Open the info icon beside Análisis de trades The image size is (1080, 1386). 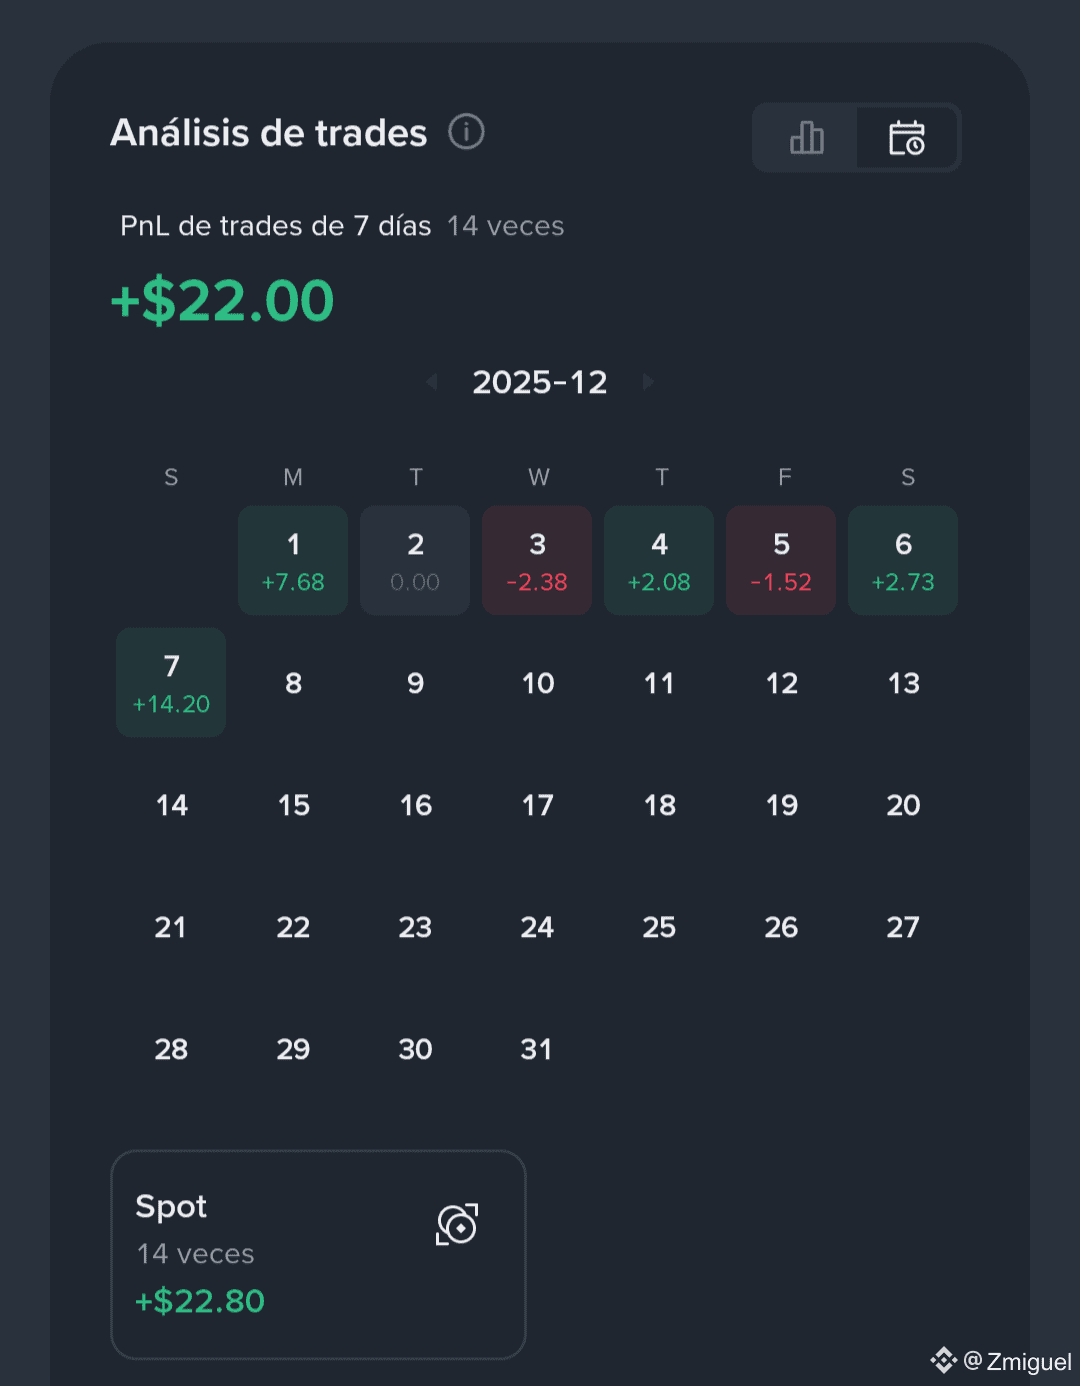click(x=466, y=131)
